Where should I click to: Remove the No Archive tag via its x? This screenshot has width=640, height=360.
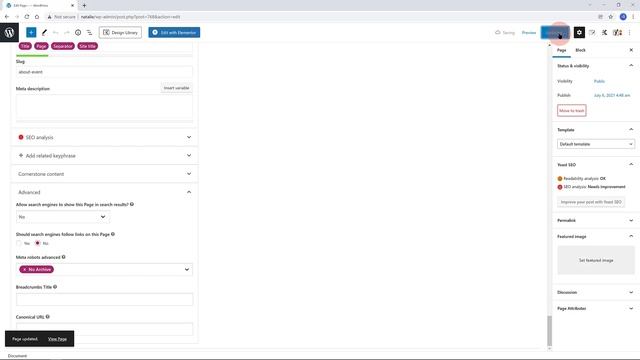pyautogui.click(x=24, y=269)
